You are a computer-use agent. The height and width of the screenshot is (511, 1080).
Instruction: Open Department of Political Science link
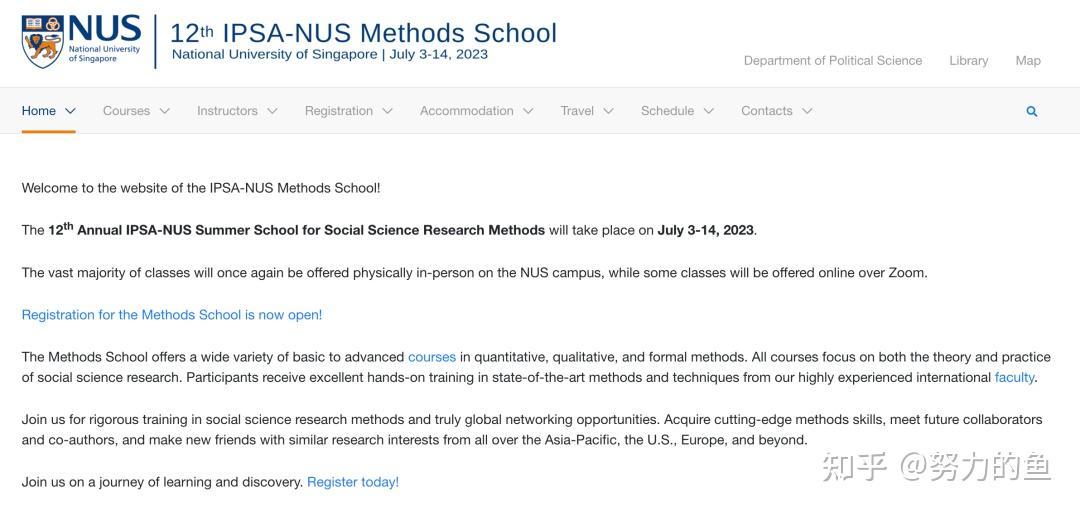click(833, 61)
